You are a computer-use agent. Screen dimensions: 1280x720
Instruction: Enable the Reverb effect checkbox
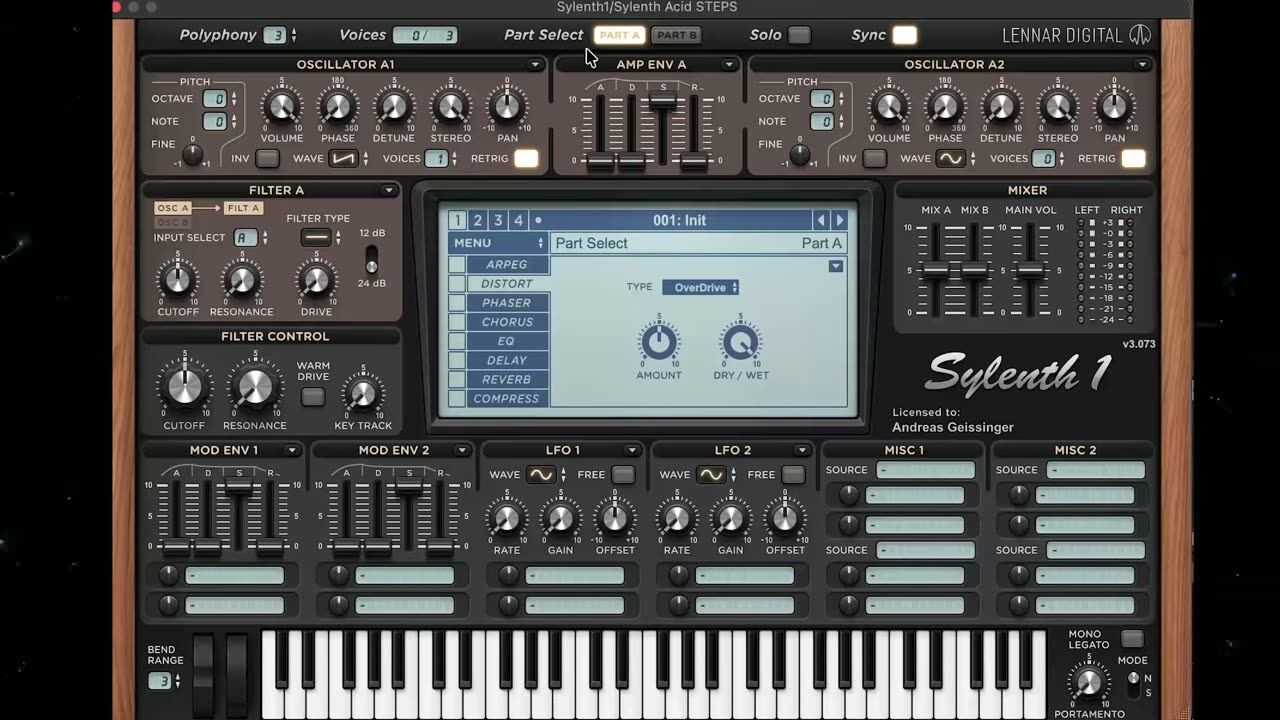pos(457,380)
